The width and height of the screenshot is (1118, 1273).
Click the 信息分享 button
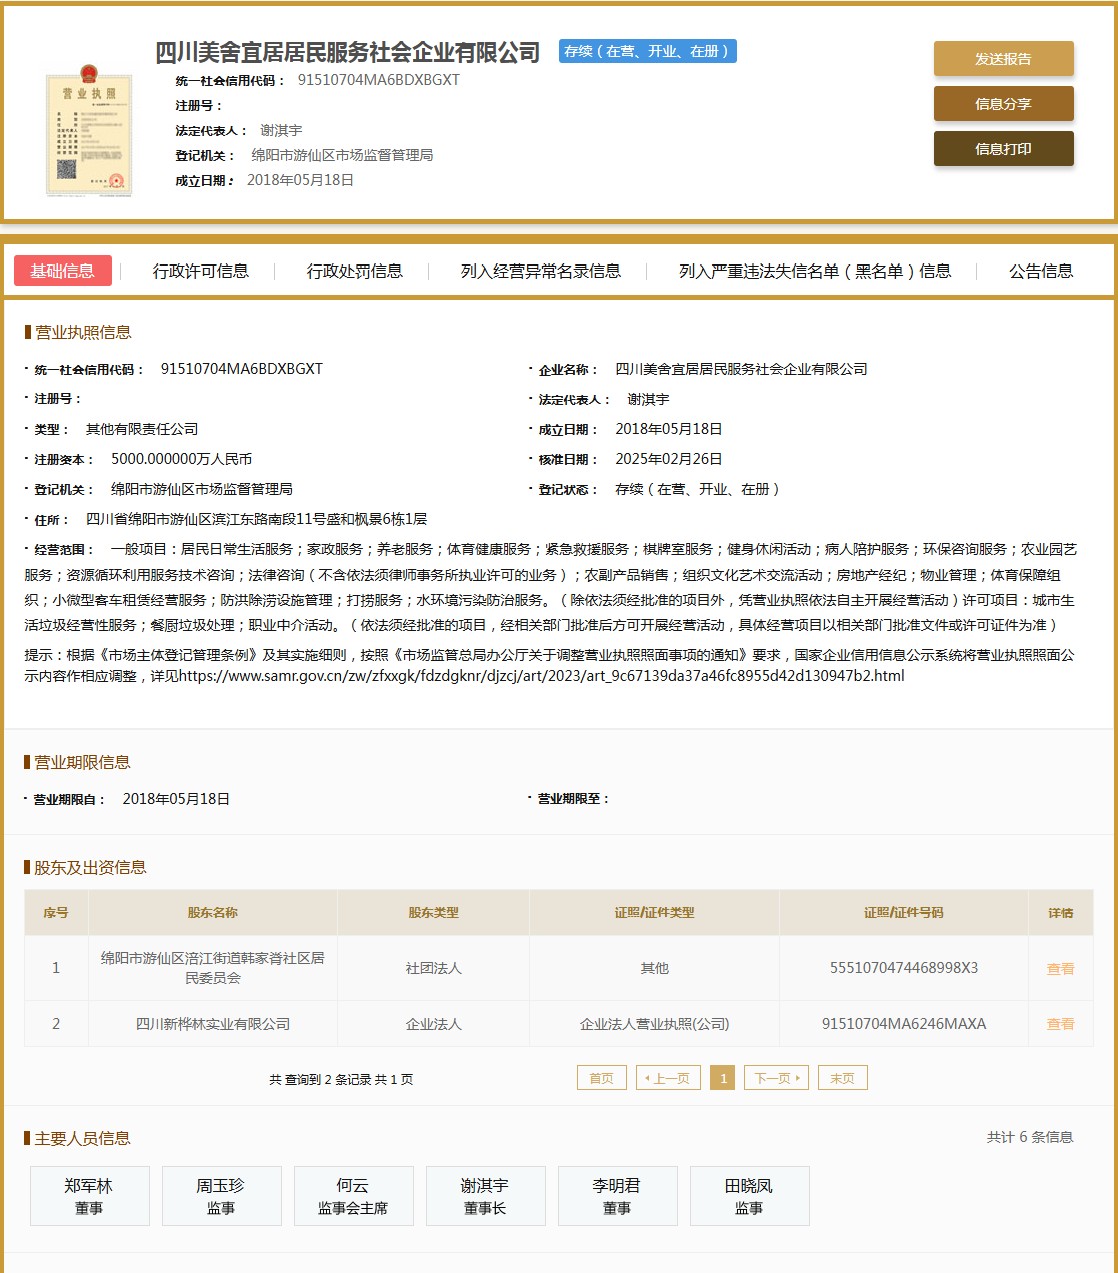click(1003, 103)
